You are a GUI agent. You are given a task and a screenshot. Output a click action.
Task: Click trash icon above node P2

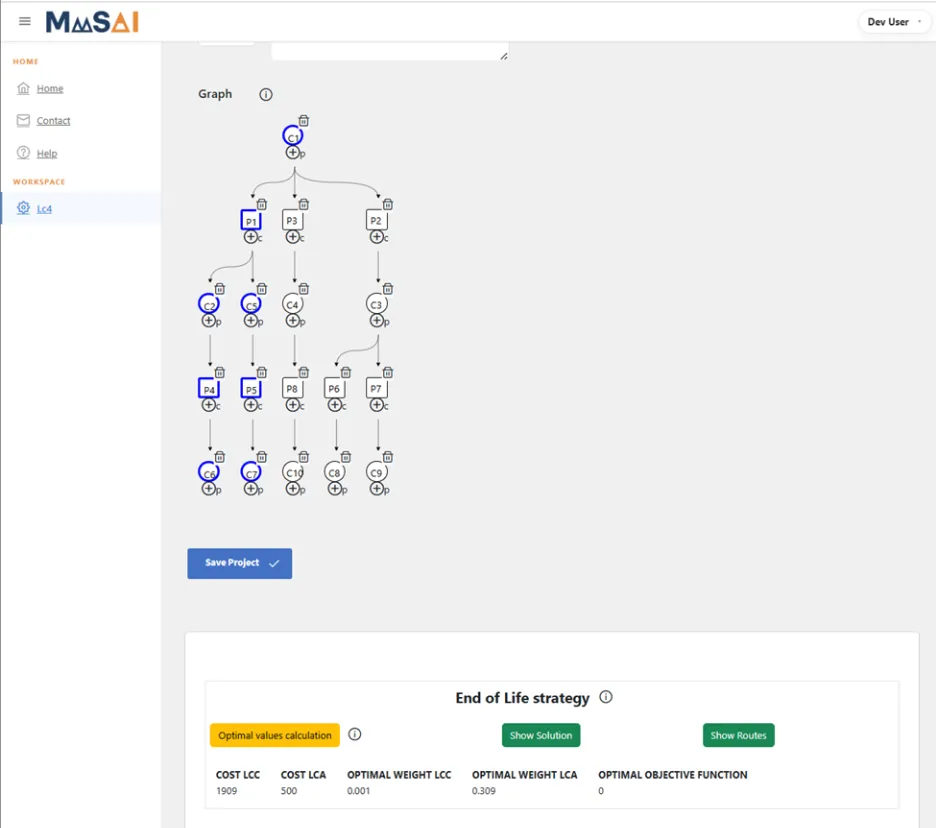tap(388, 205)
